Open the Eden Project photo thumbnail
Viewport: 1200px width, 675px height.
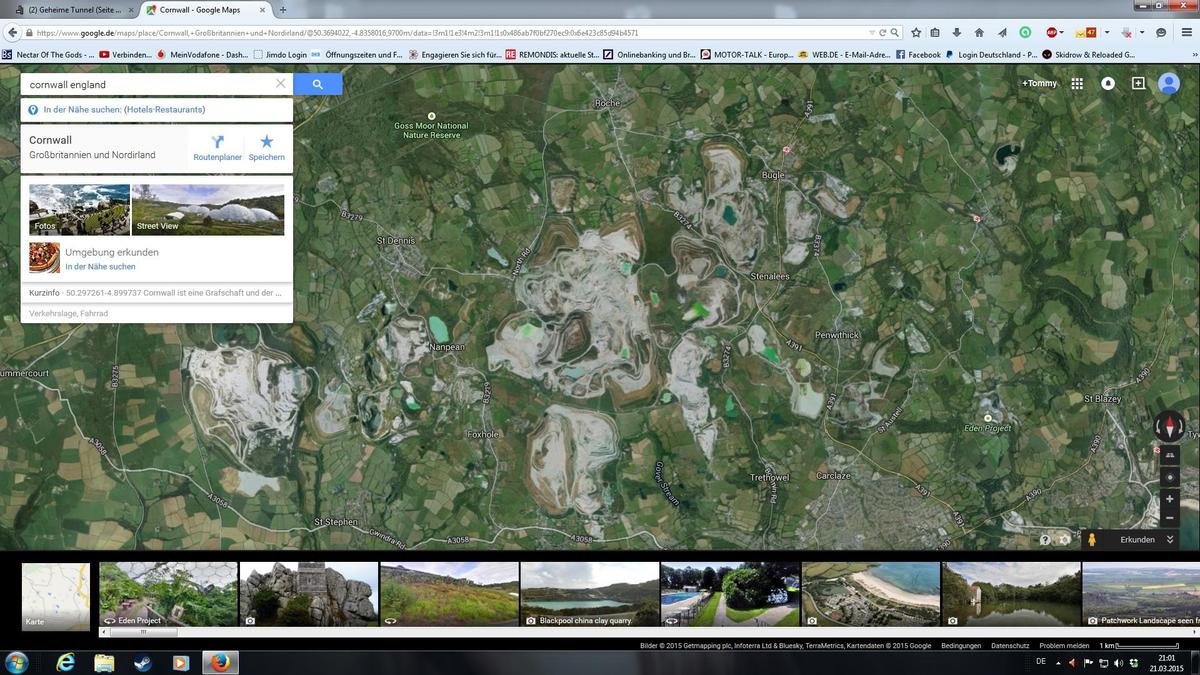click(168, 594)
